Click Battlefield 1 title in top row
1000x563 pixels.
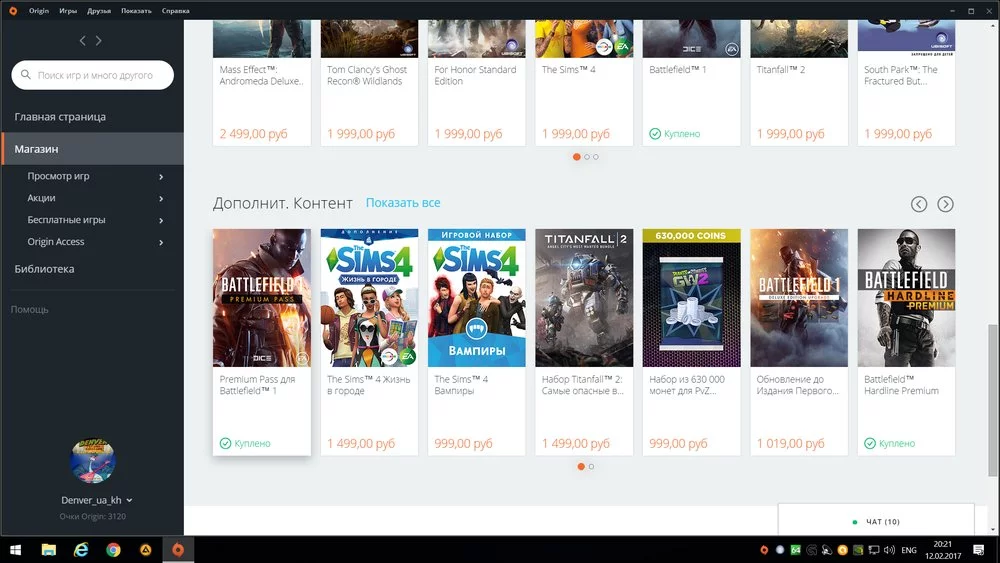[677, 69]
